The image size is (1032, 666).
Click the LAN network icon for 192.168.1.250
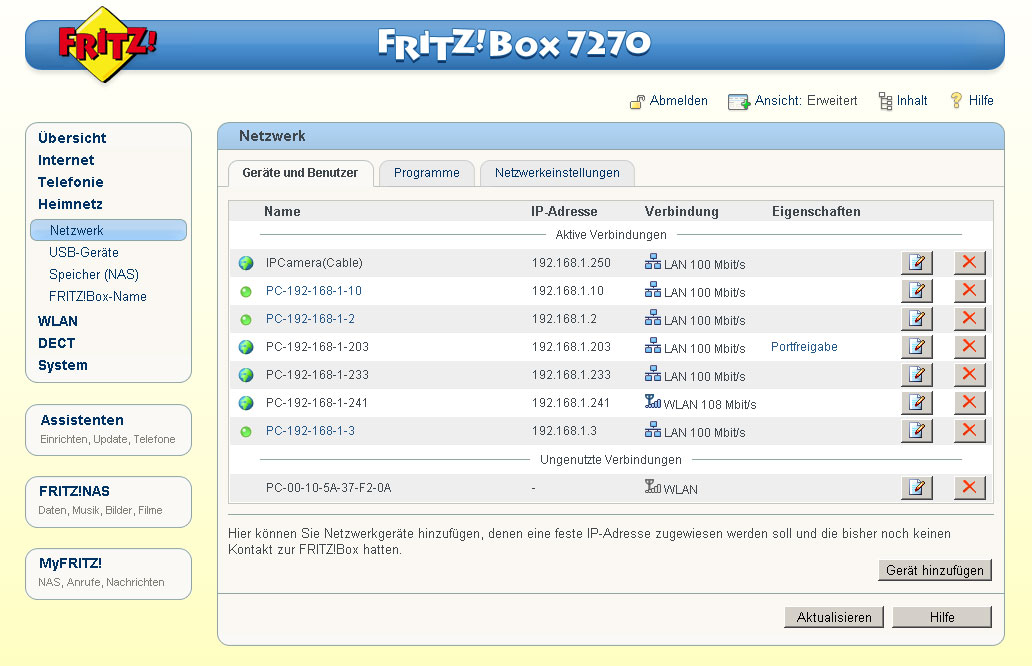point(653,262)
